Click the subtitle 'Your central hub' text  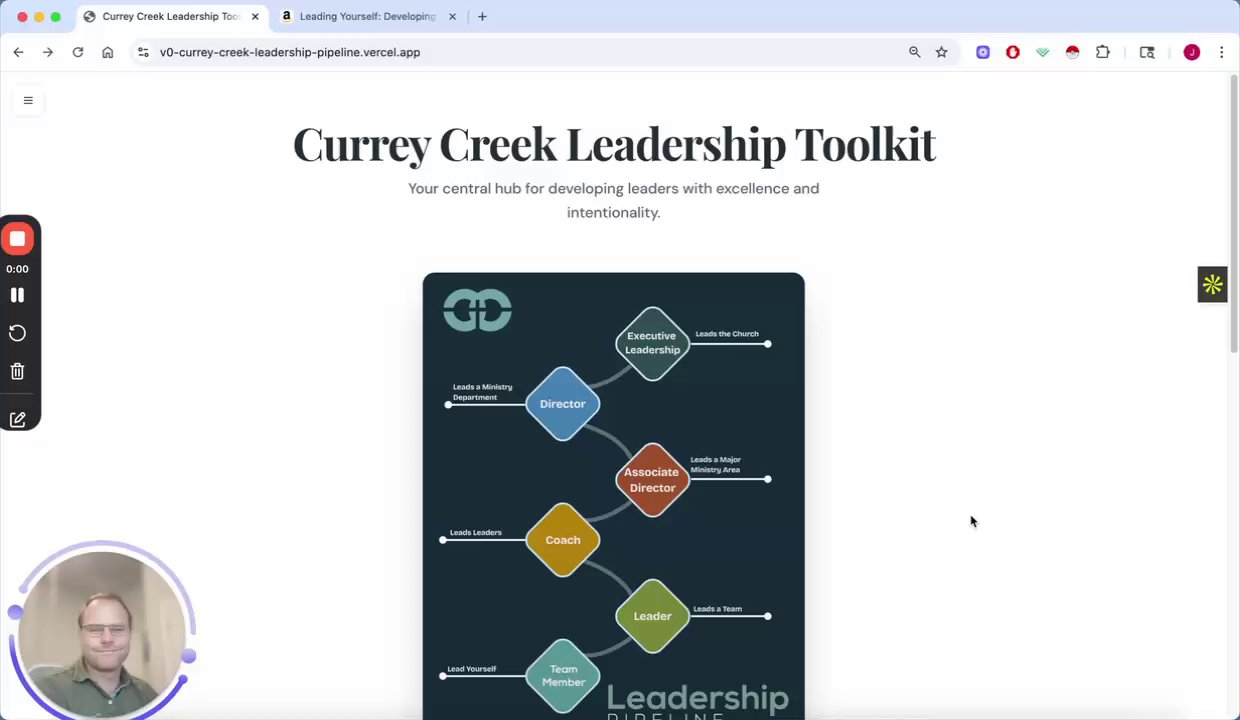click(614, 200)
